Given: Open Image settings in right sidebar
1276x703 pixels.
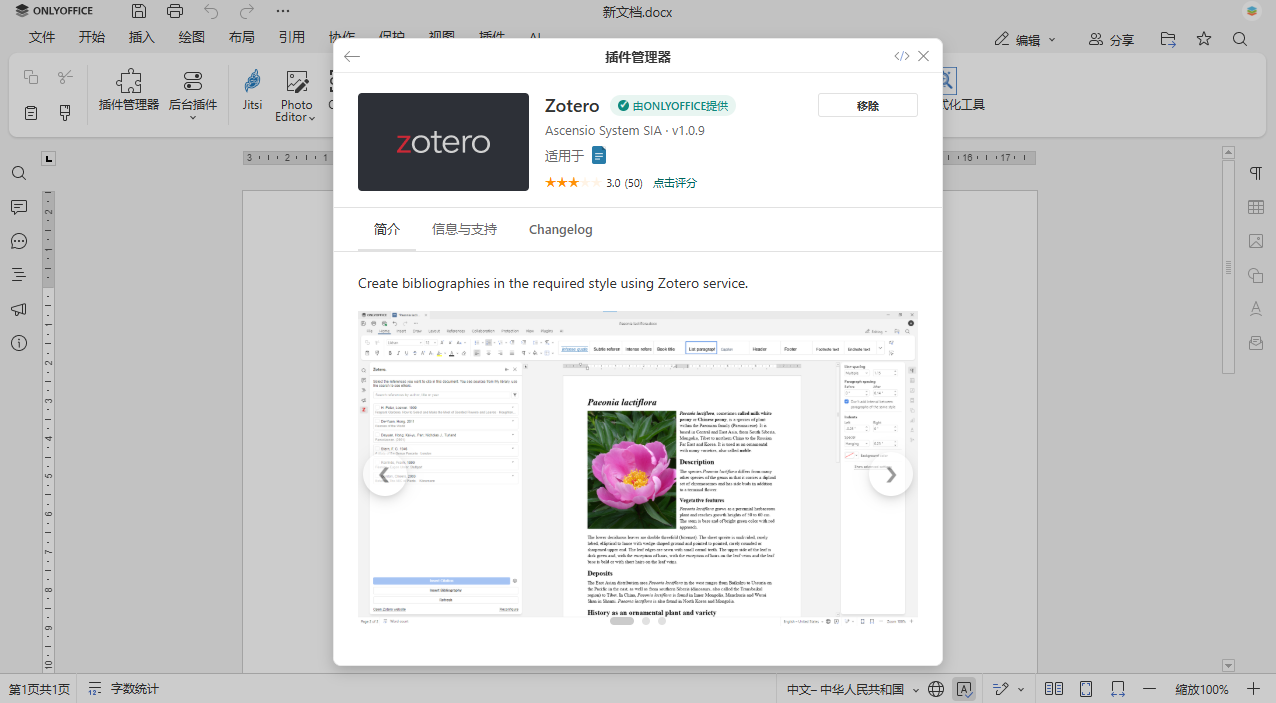Looking at the screenshot, I should pyautogui.click(x=1256, y=241).
